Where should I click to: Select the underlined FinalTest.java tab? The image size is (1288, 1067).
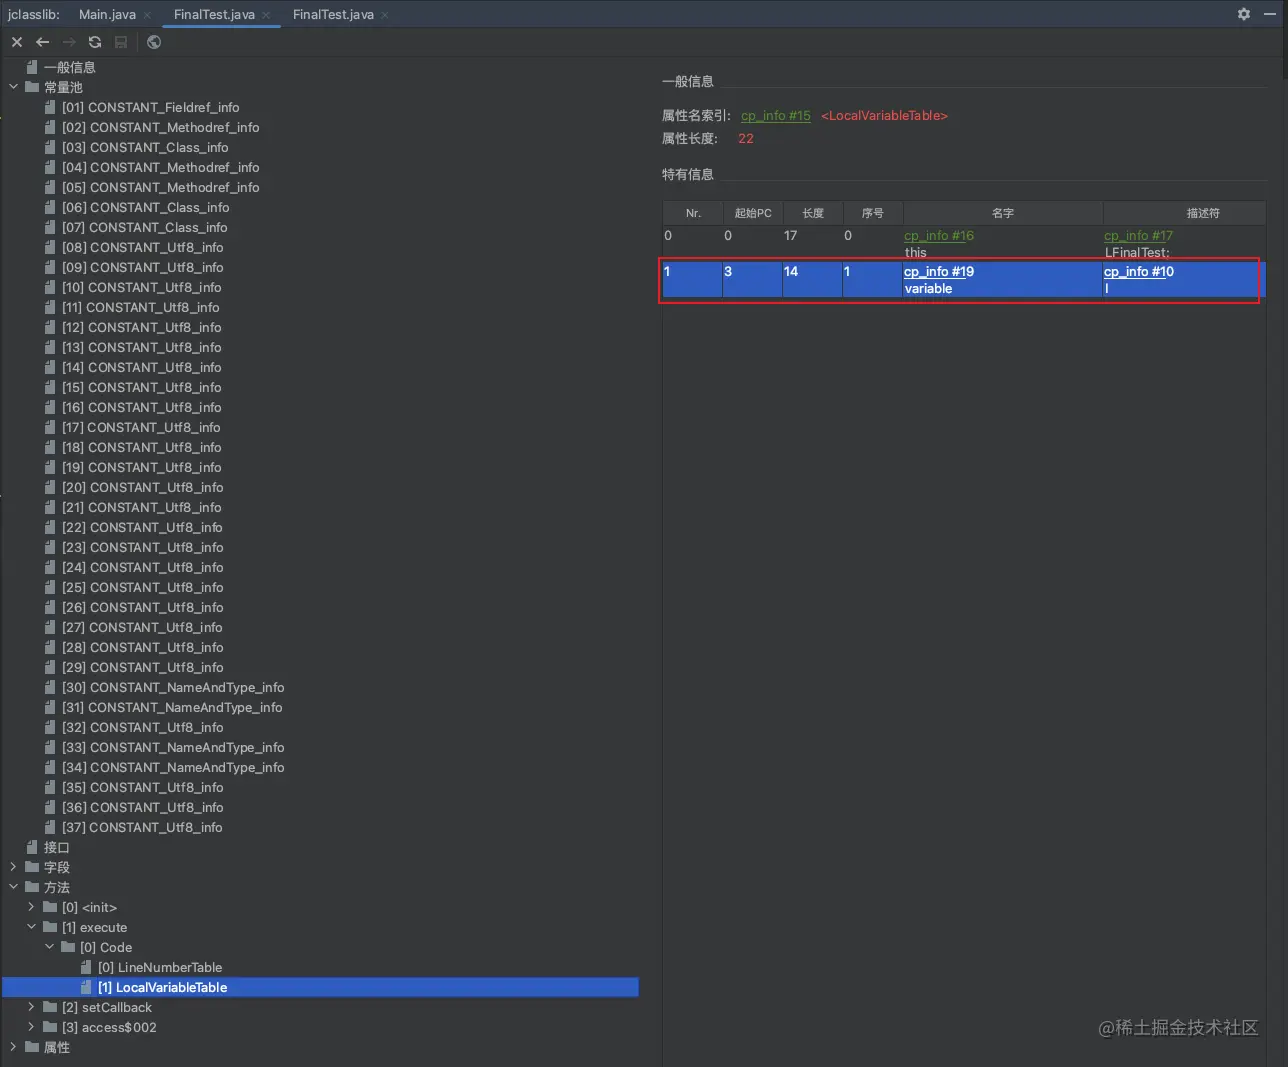pos(214,14)
